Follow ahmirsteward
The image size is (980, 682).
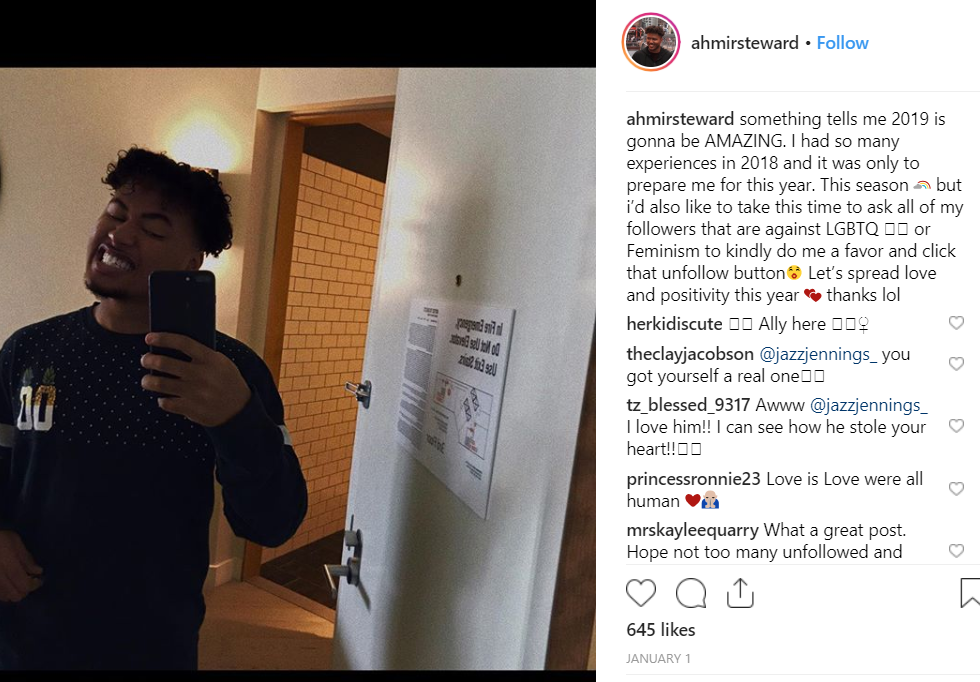point(842,43)
